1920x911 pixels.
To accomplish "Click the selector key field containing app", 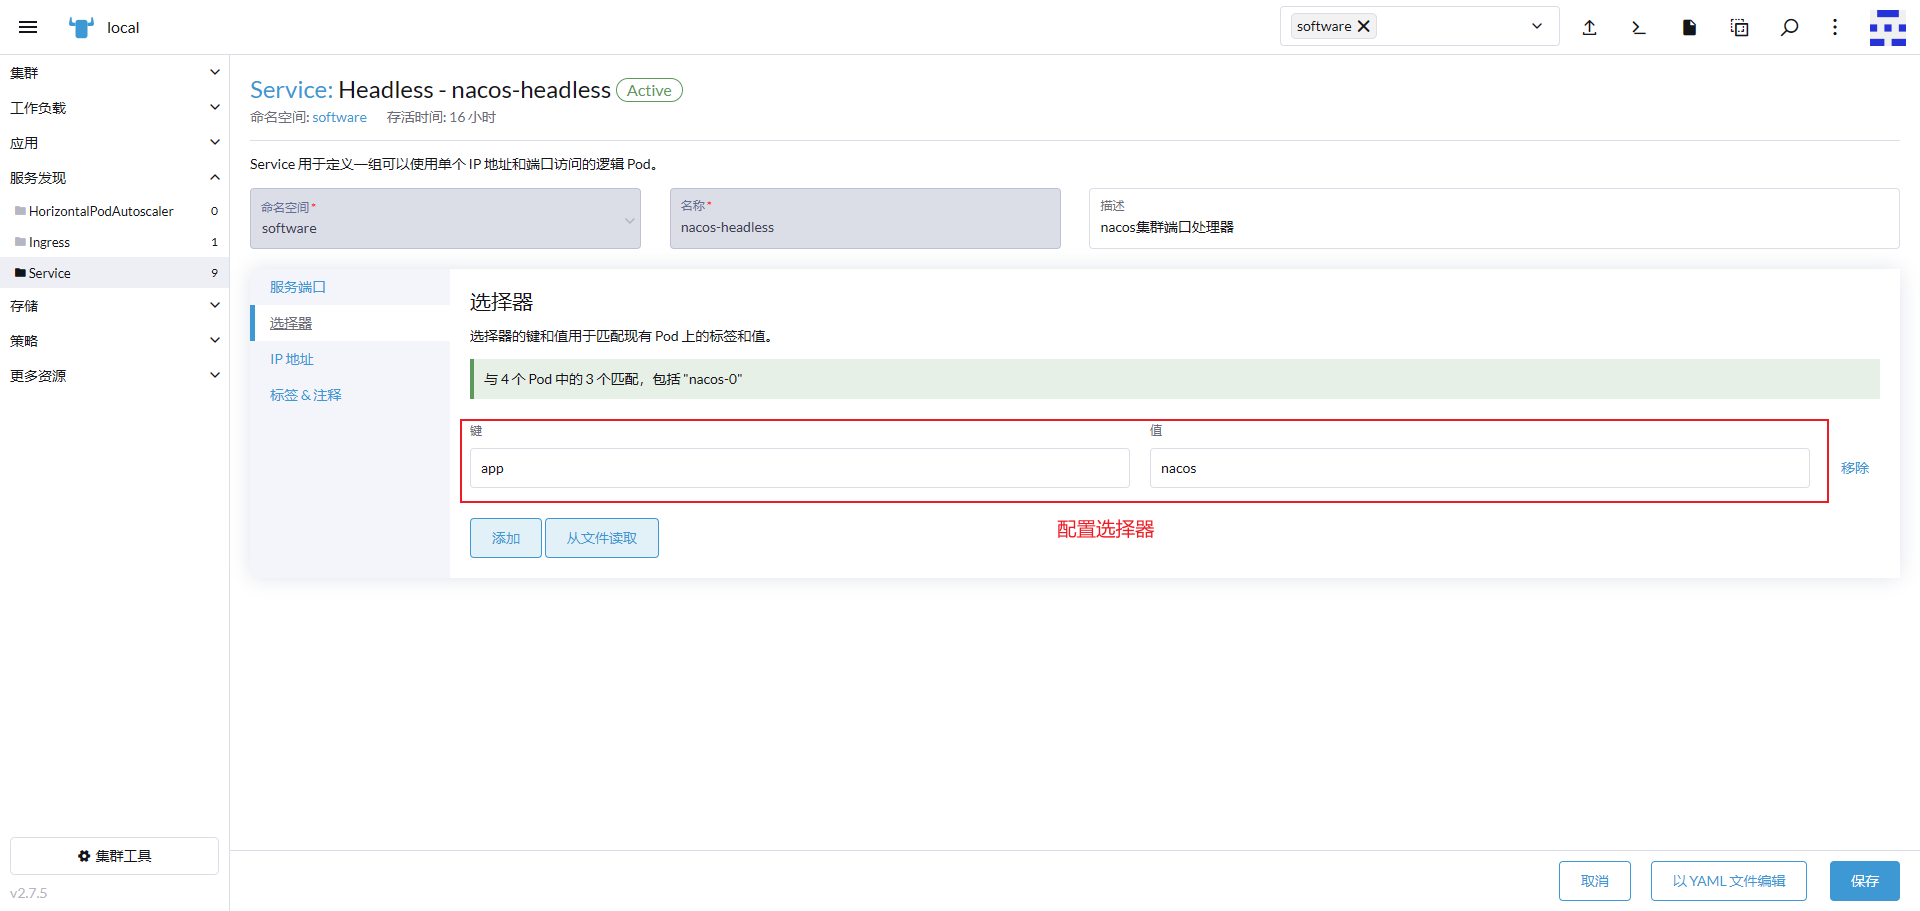I will tap(800, 468).
